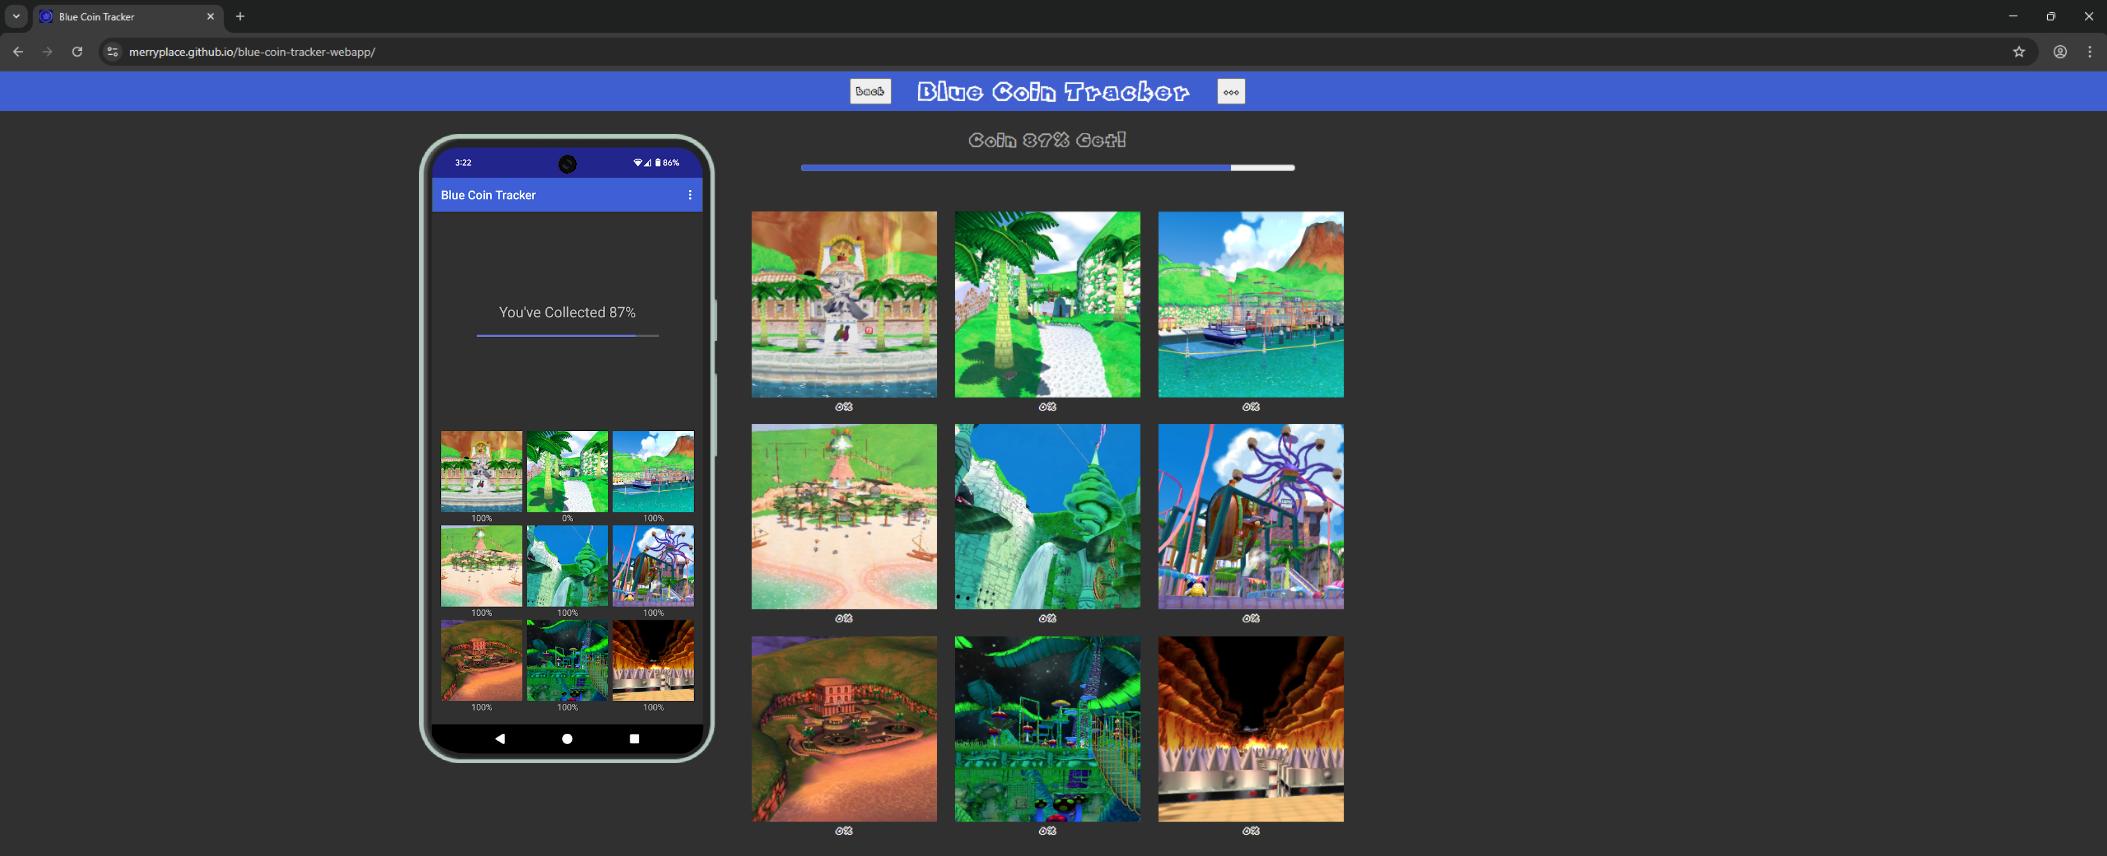Focus the address bar URL field
Viewport: 2107px width, 856px height.
click(x=1068, y=52)
